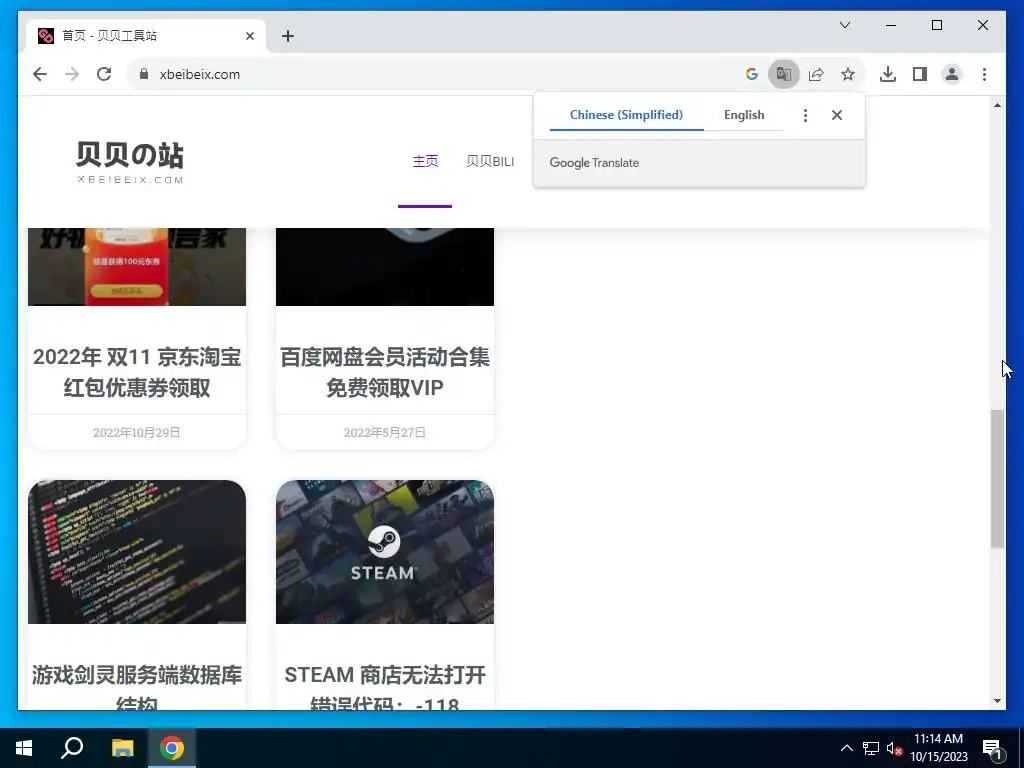
Task: Close the Google Translate popup
Action: (x=837, y=115)
